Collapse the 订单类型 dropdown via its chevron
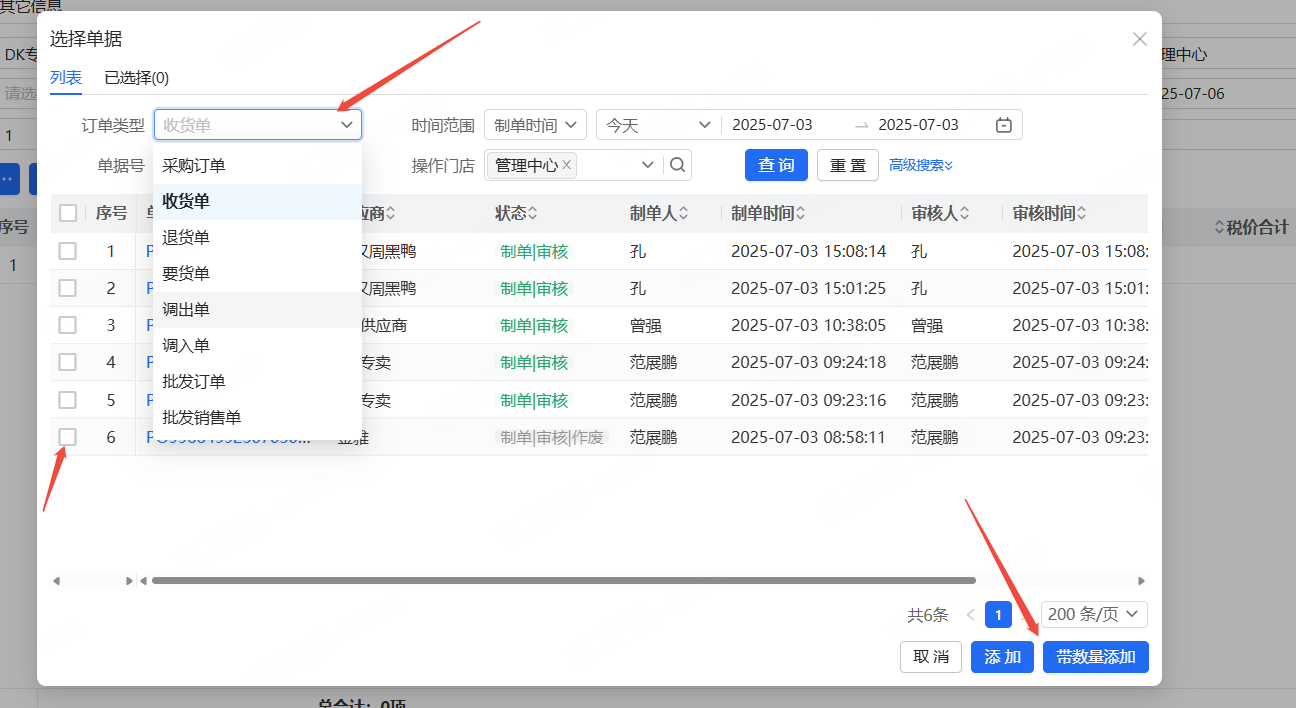The height and width of the screenshot is (708, 1296). [x=346, y=125]
